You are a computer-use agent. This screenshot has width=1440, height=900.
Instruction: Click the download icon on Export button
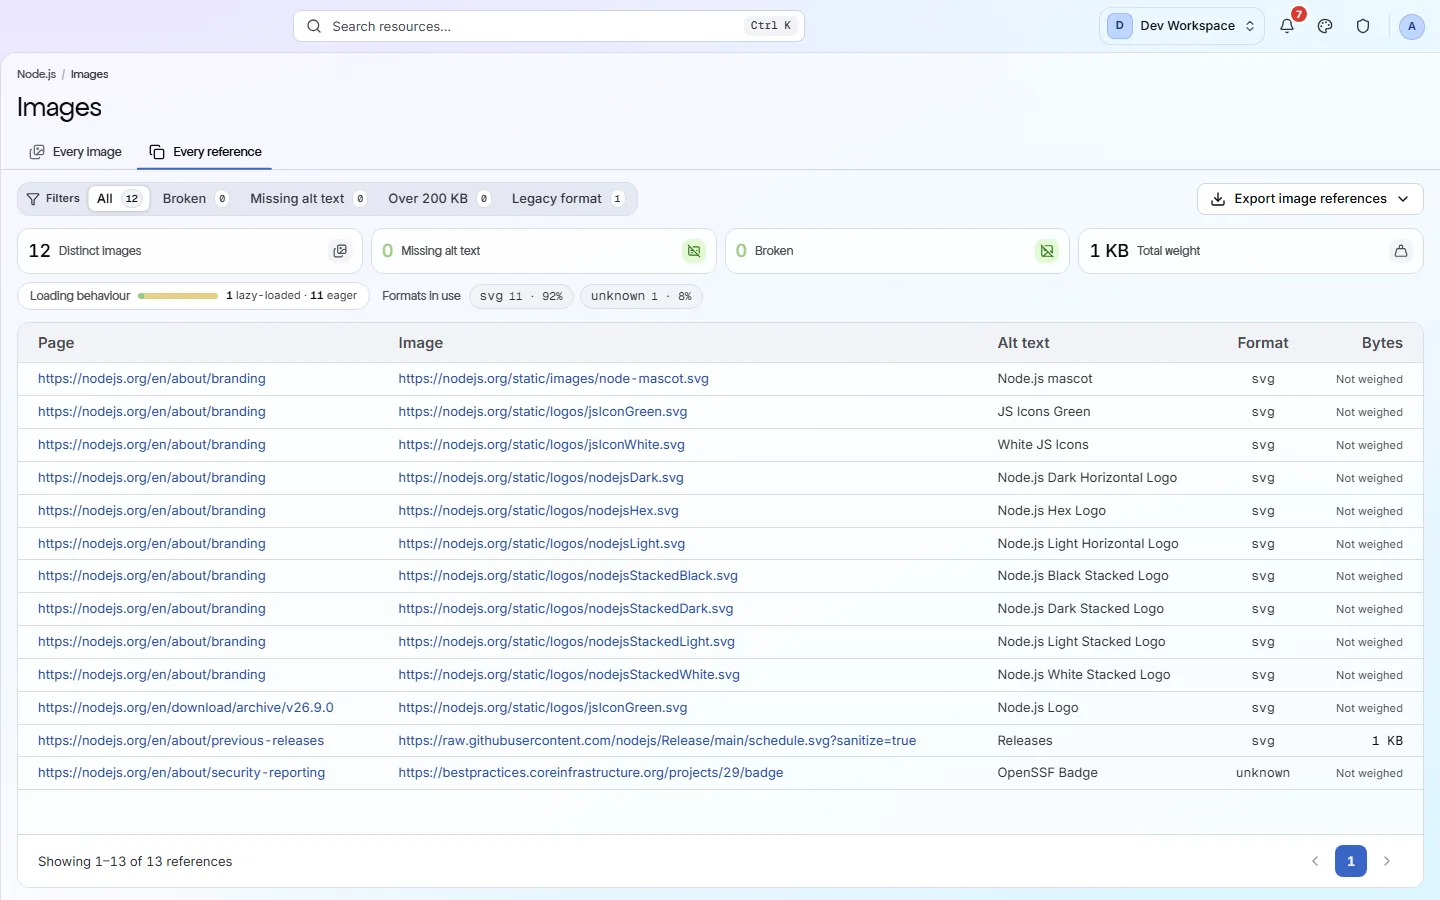pyautogui.click(x=1218, y=199)
